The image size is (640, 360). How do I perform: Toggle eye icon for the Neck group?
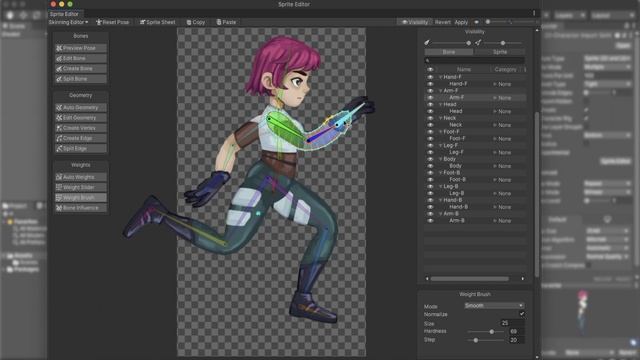click(x=430, y=118)
